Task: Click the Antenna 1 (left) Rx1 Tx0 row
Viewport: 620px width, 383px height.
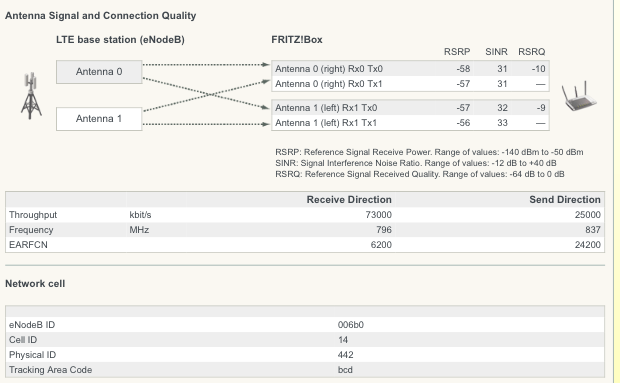Action: [x=410, y=108]
